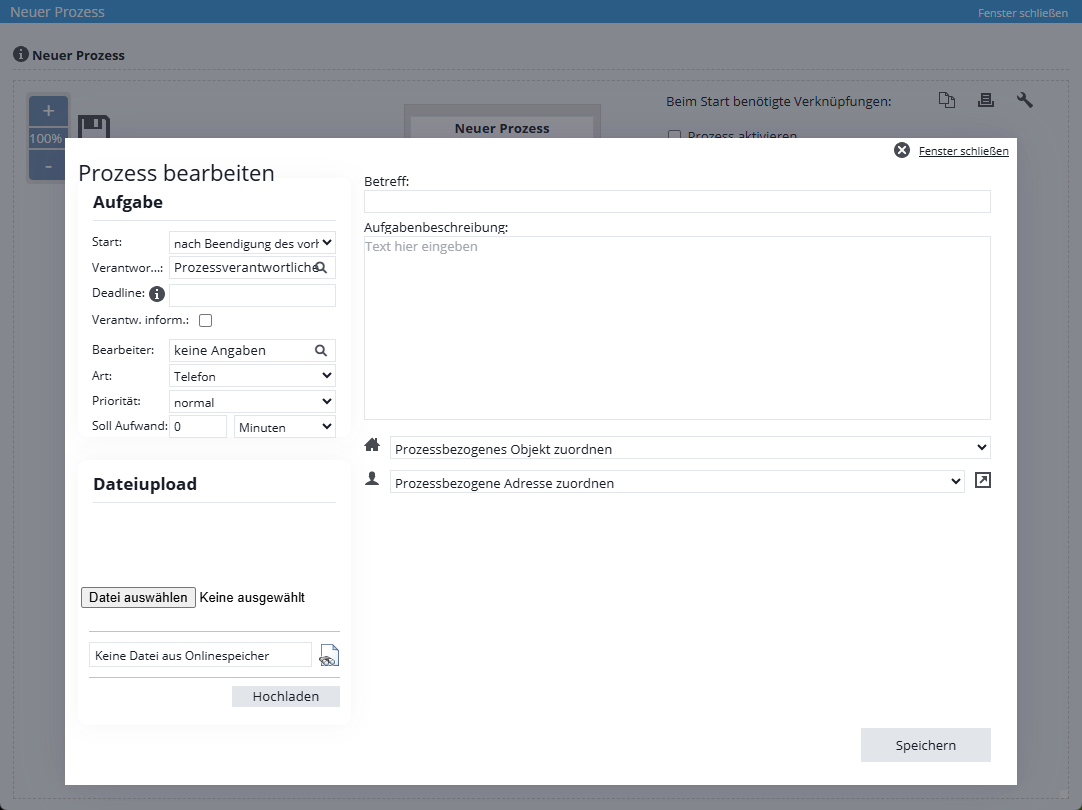
Task: Click the Datei auswählen button
Action: tap(138, 598)
